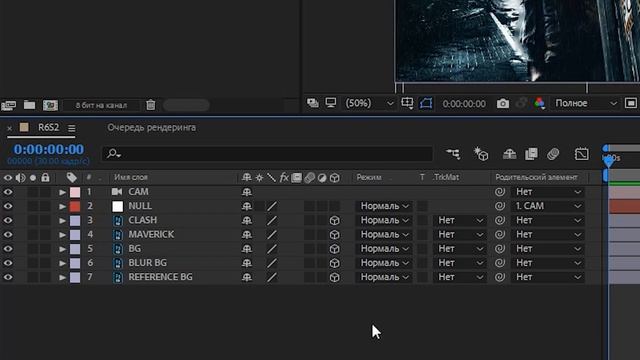The height and width of the screenshot is (360, 640).
Task: Open parent dropdown showing 1. CAM
Action: [548, 206]
